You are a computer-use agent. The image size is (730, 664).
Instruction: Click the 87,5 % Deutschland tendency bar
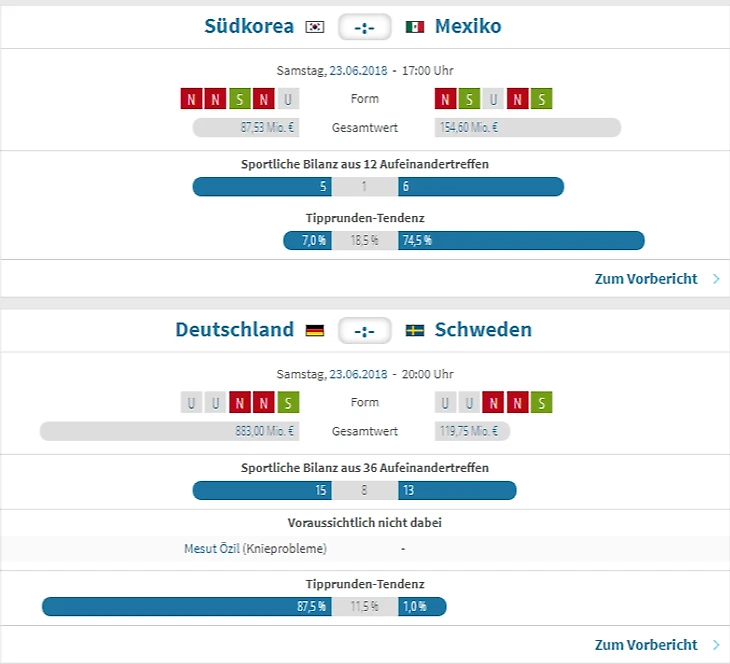point(186,606)
